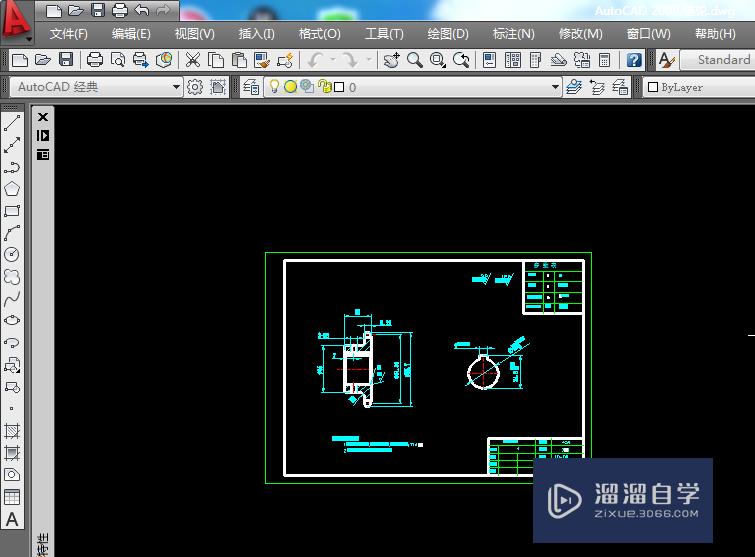Click Make Object's Layer Current icon
The height and width of the screenshot is (557, 755).
click(x=574, y=87)
